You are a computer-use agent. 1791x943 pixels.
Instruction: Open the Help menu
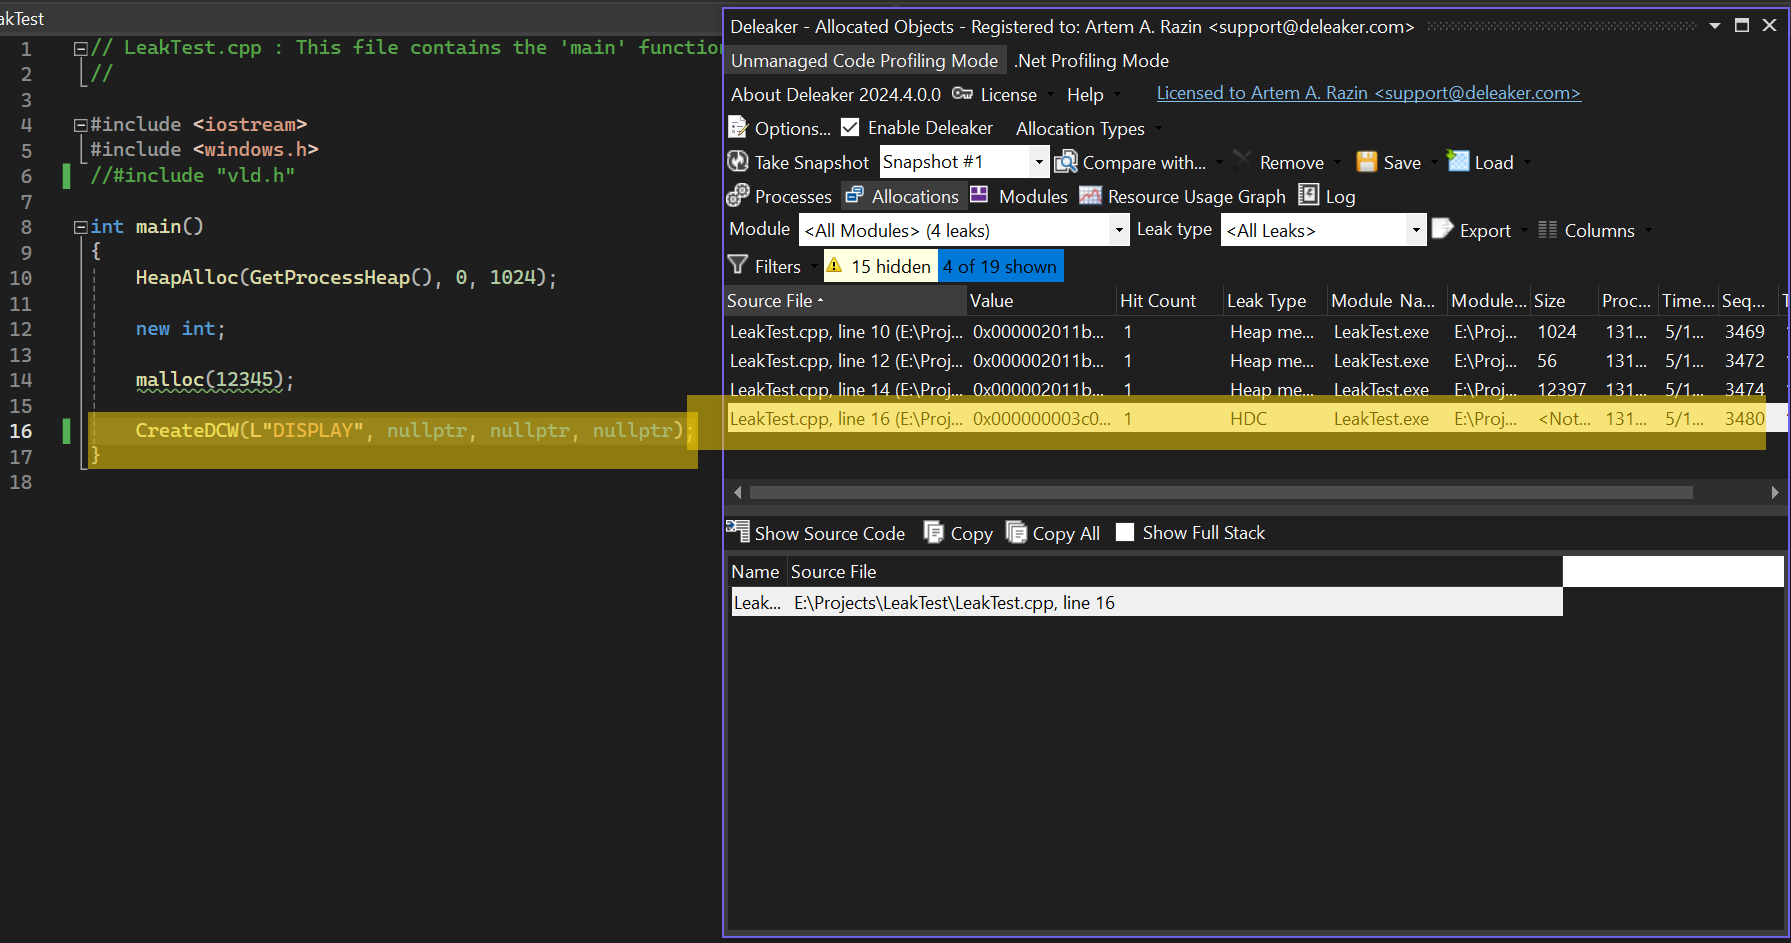(x=1085, y=95)
